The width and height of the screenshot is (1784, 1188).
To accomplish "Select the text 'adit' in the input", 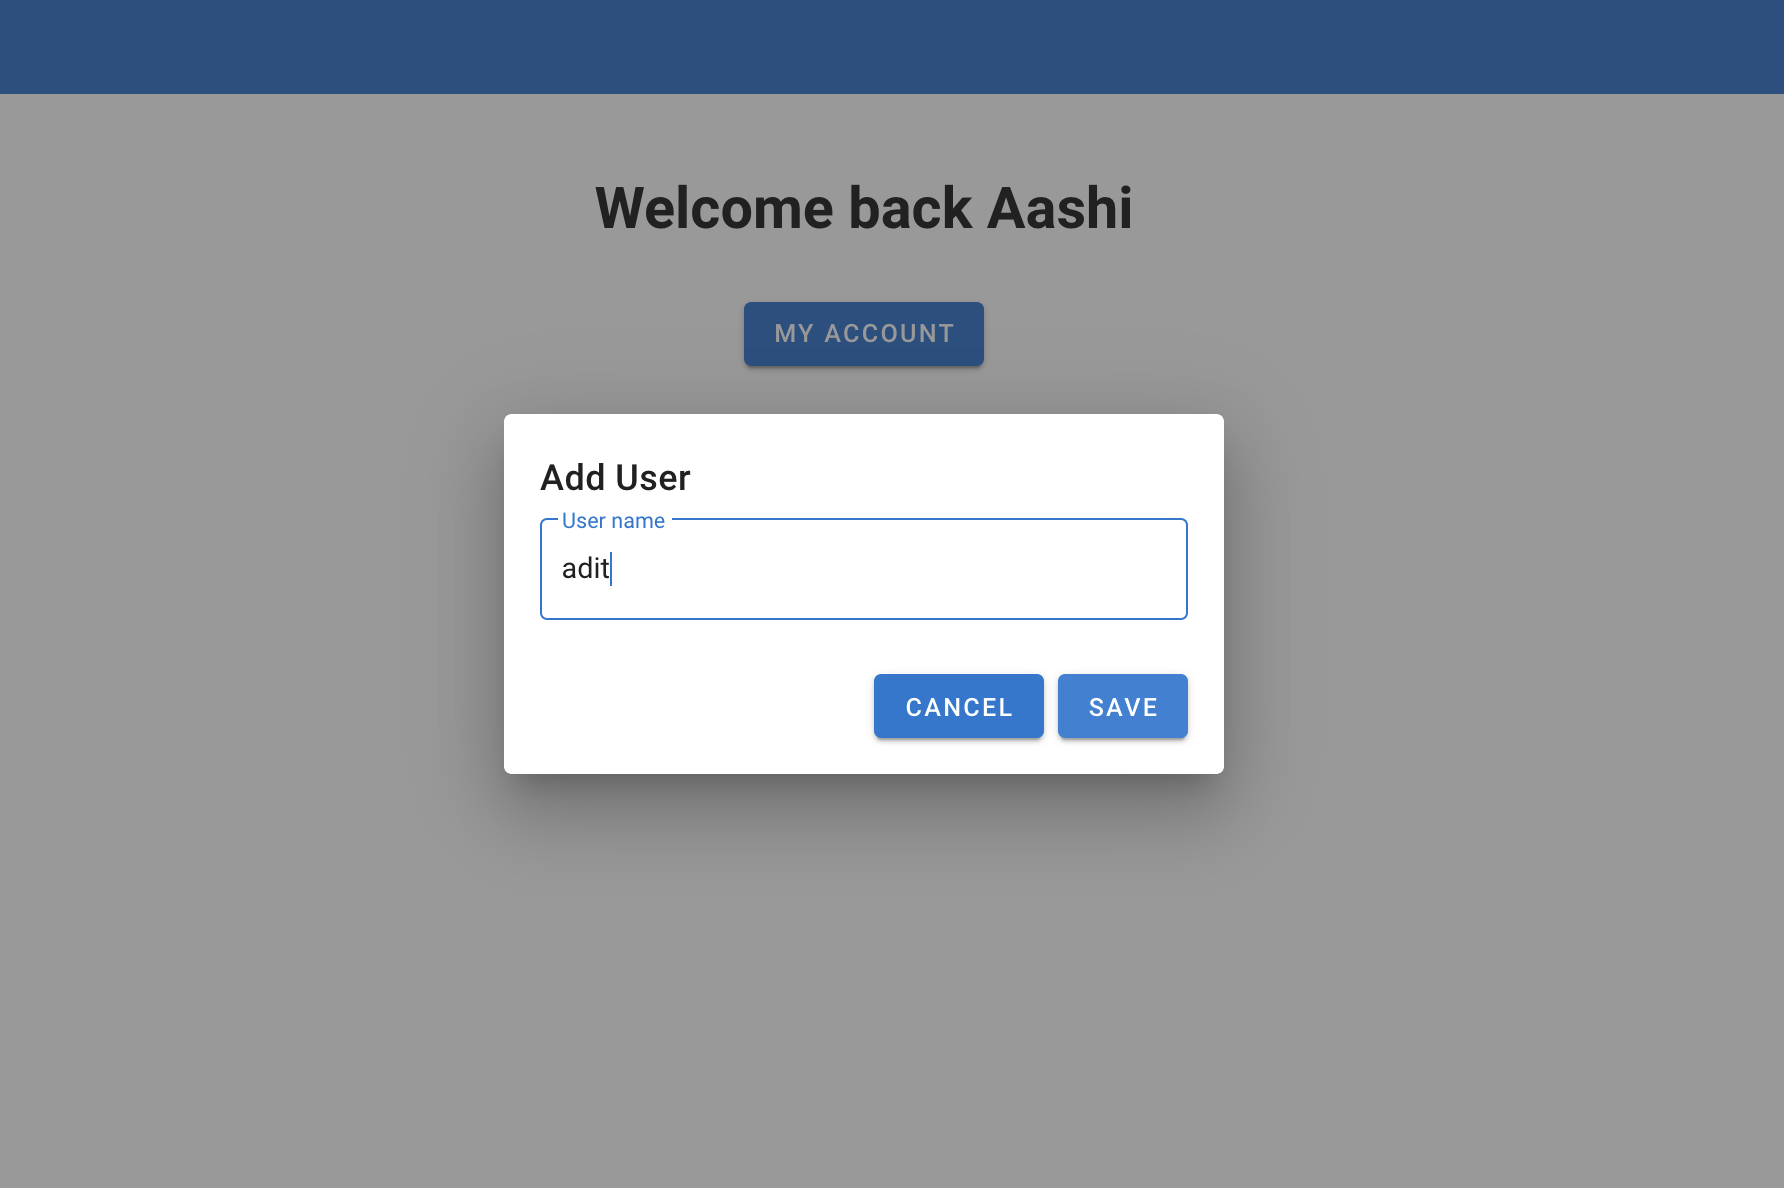I will tap(585, 569).
